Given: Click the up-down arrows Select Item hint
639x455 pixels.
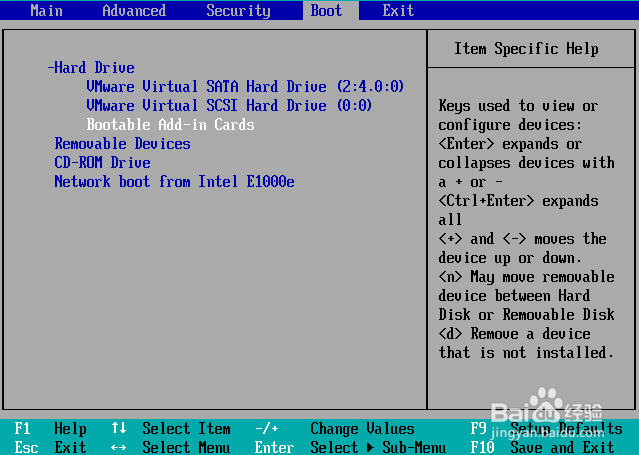Looking at the screenshot, I should pyautogui.click(x=171, y=428).
